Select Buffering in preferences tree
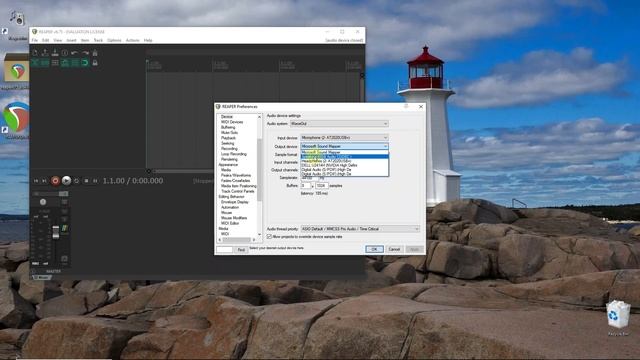The width and height of the screenshot is (640, 360). point(228,127)
